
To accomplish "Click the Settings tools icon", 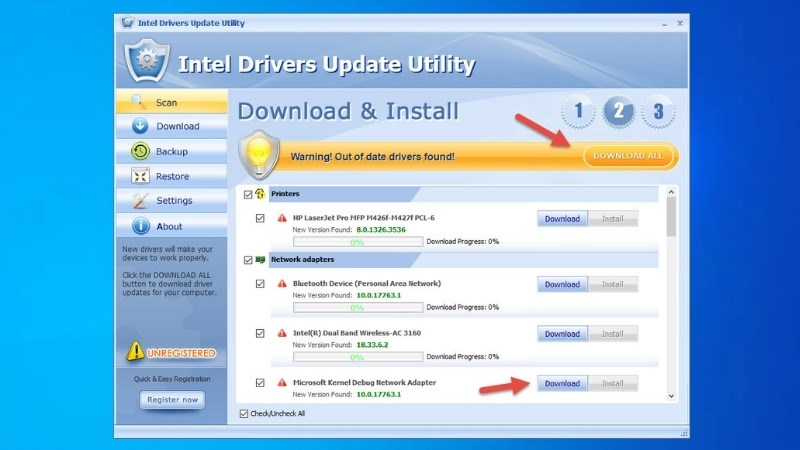I will (140, 201).
